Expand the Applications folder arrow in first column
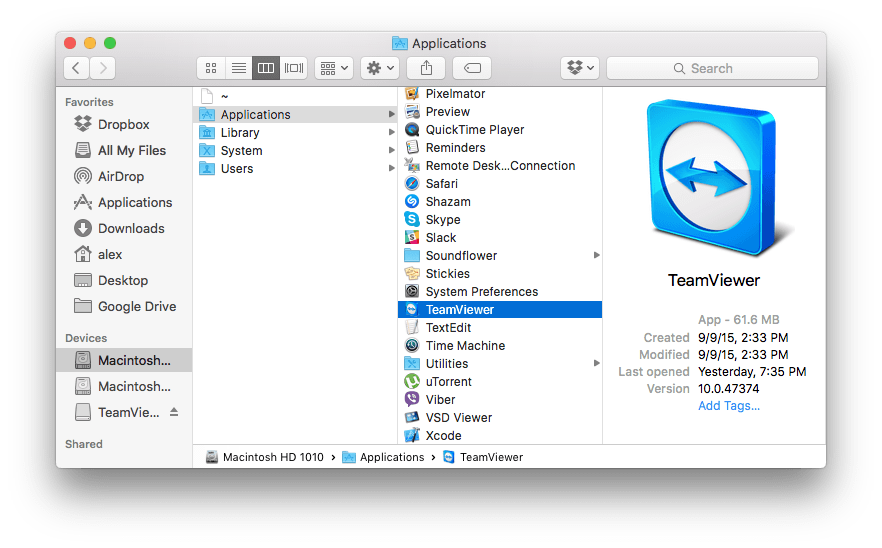Image resolution: width=882 pixels, height=548 pixels. 391,114
